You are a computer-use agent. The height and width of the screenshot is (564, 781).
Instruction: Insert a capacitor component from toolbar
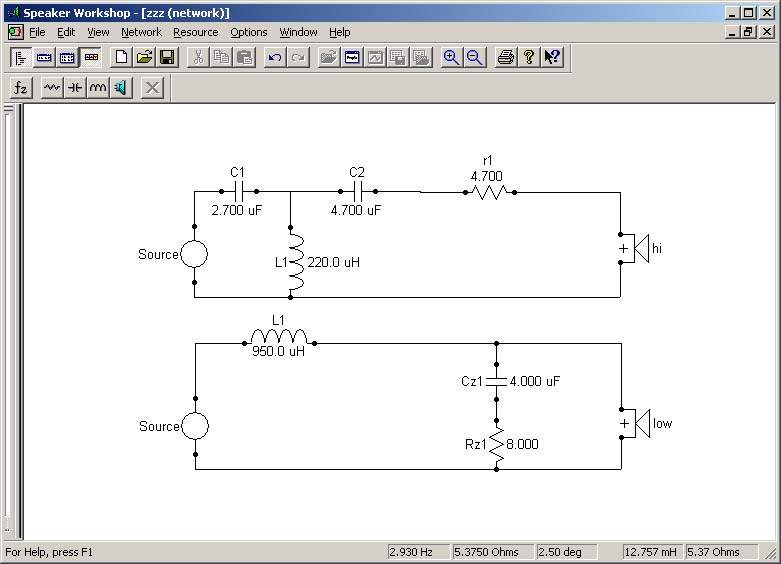(x=74, y=88)
